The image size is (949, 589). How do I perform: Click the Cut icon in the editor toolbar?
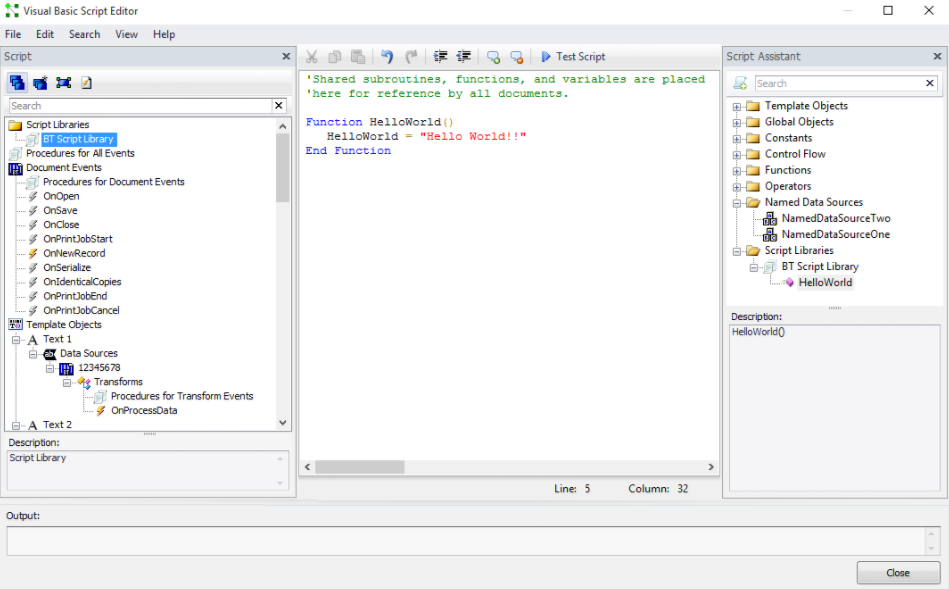coord(312,57)
